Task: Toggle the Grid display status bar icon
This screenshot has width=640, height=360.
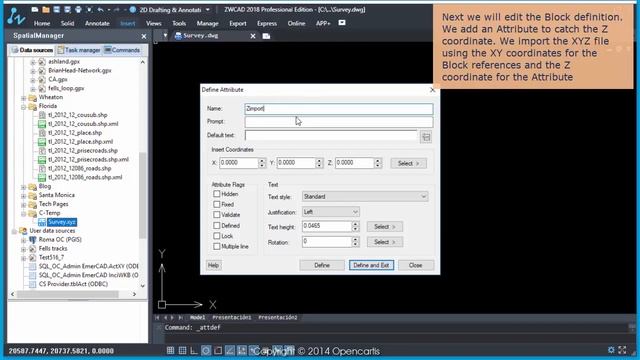Action: click(182, 350)
